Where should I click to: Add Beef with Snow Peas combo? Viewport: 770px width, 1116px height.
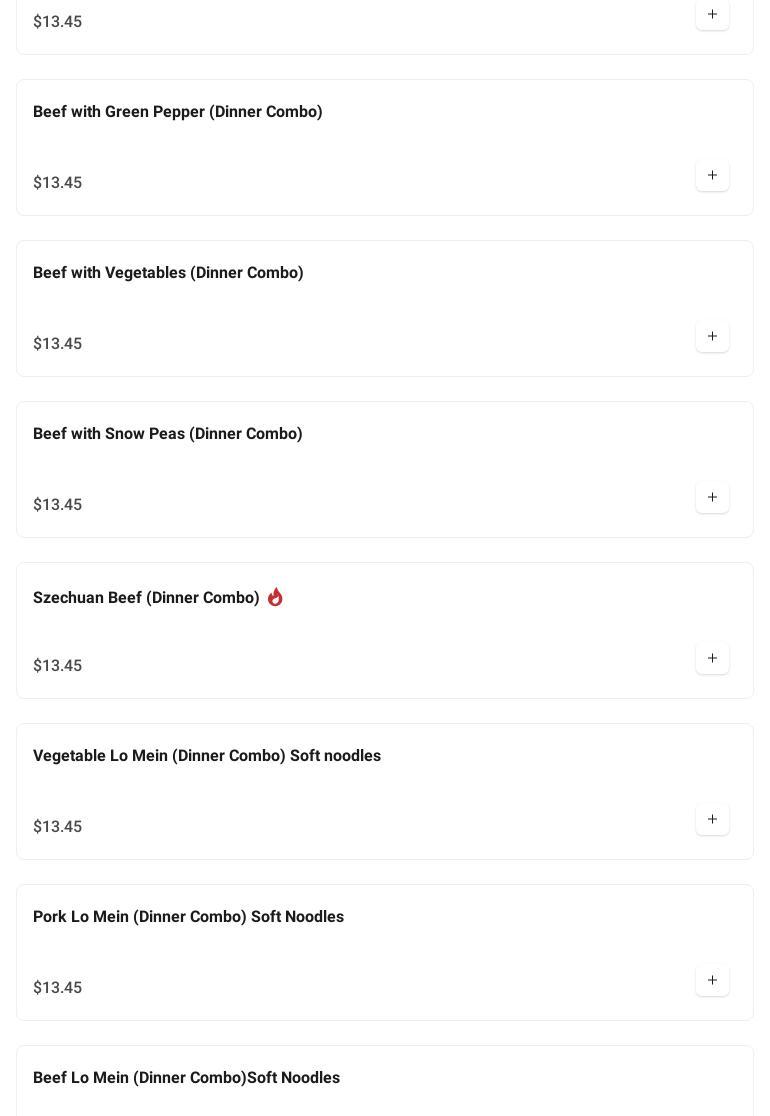[x=712, y=498]
